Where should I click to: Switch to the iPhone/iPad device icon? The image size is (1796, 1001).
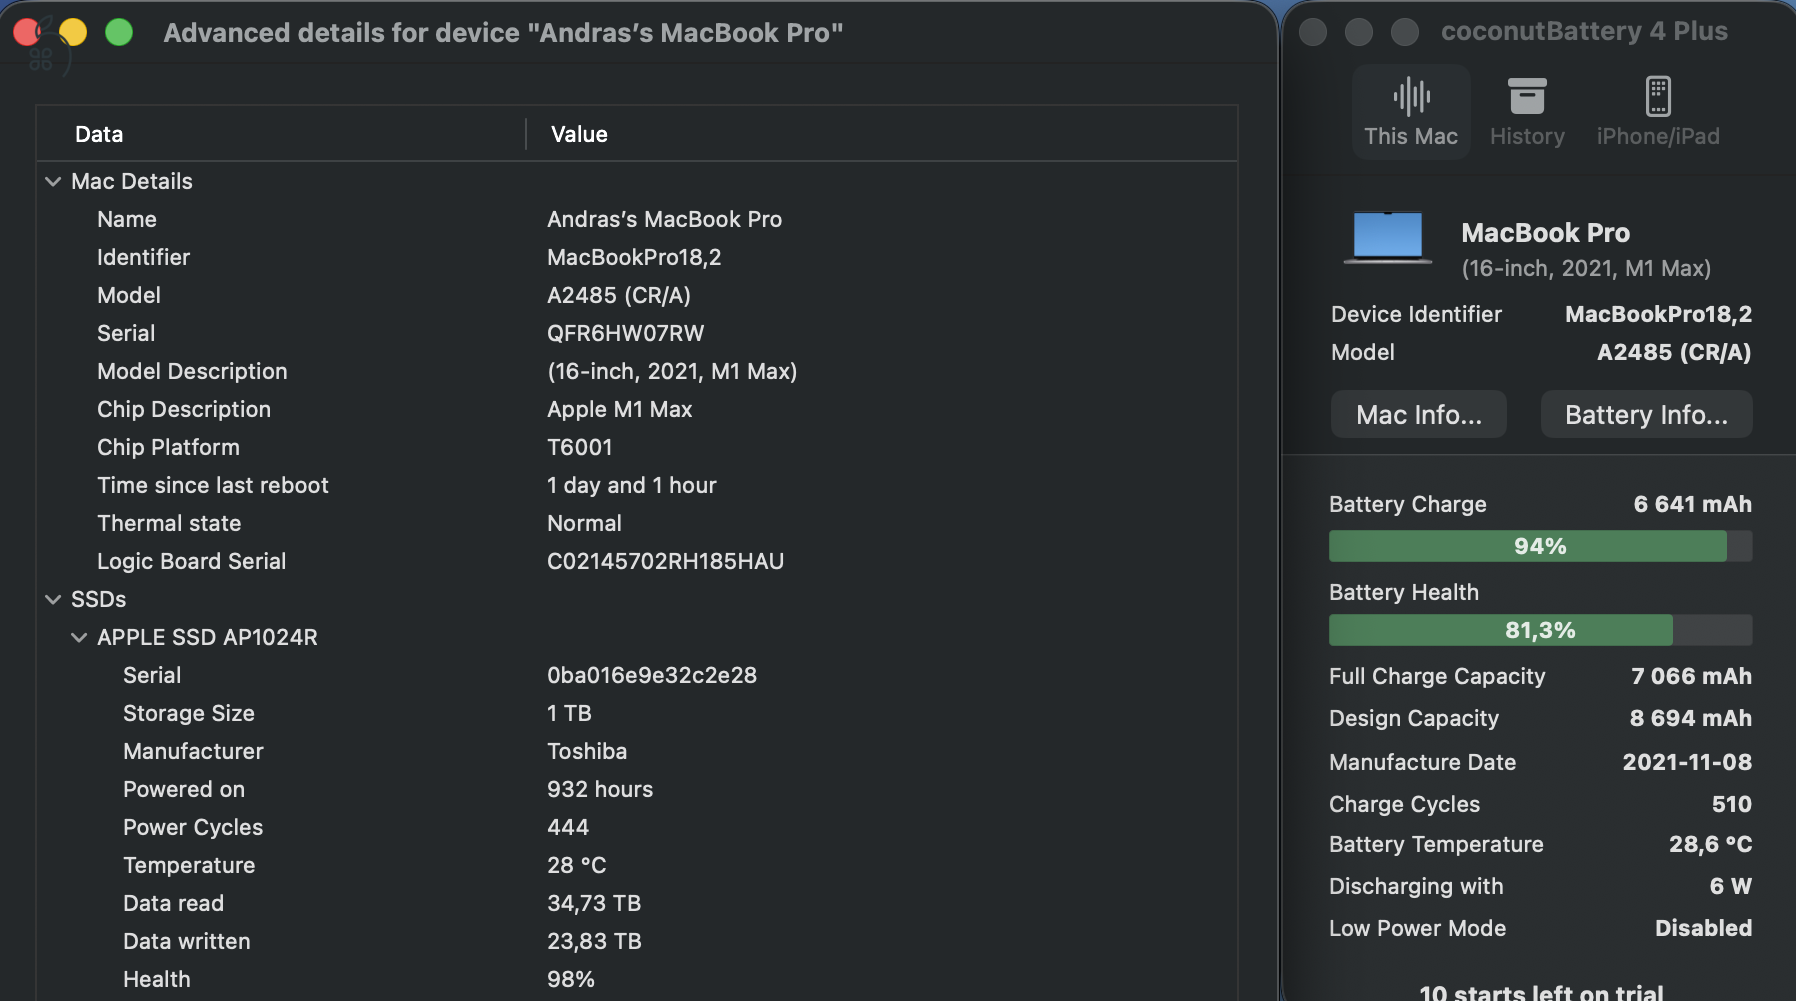tap(1659, 95)
